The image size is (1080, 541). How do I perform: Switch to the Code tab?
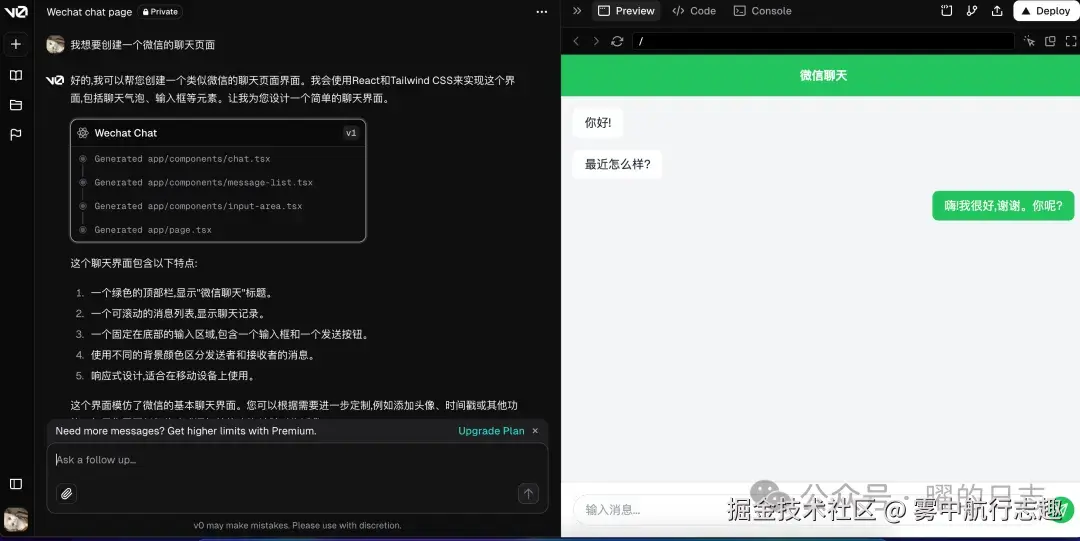click(694, 11)
